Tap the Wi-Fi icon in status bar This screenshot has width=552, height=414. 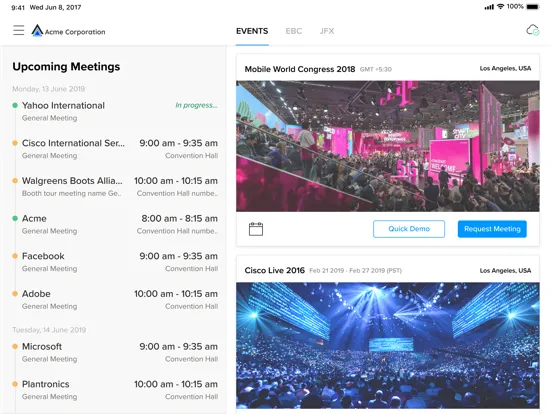[x=500, y=7]
